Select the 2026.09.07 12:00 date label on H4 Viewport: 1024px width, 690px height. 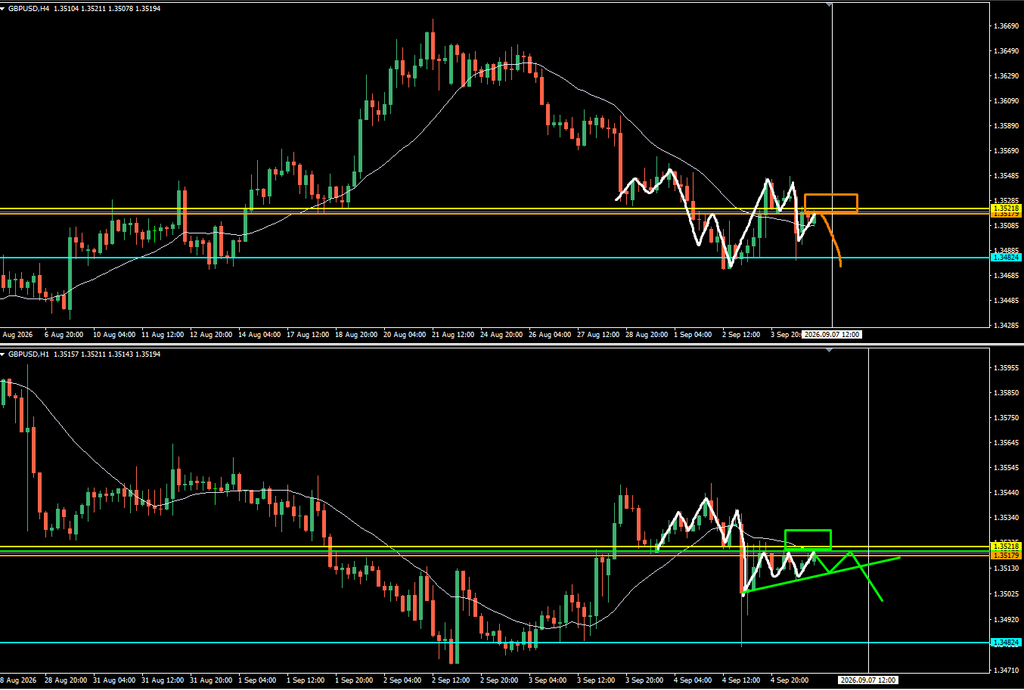832,334
